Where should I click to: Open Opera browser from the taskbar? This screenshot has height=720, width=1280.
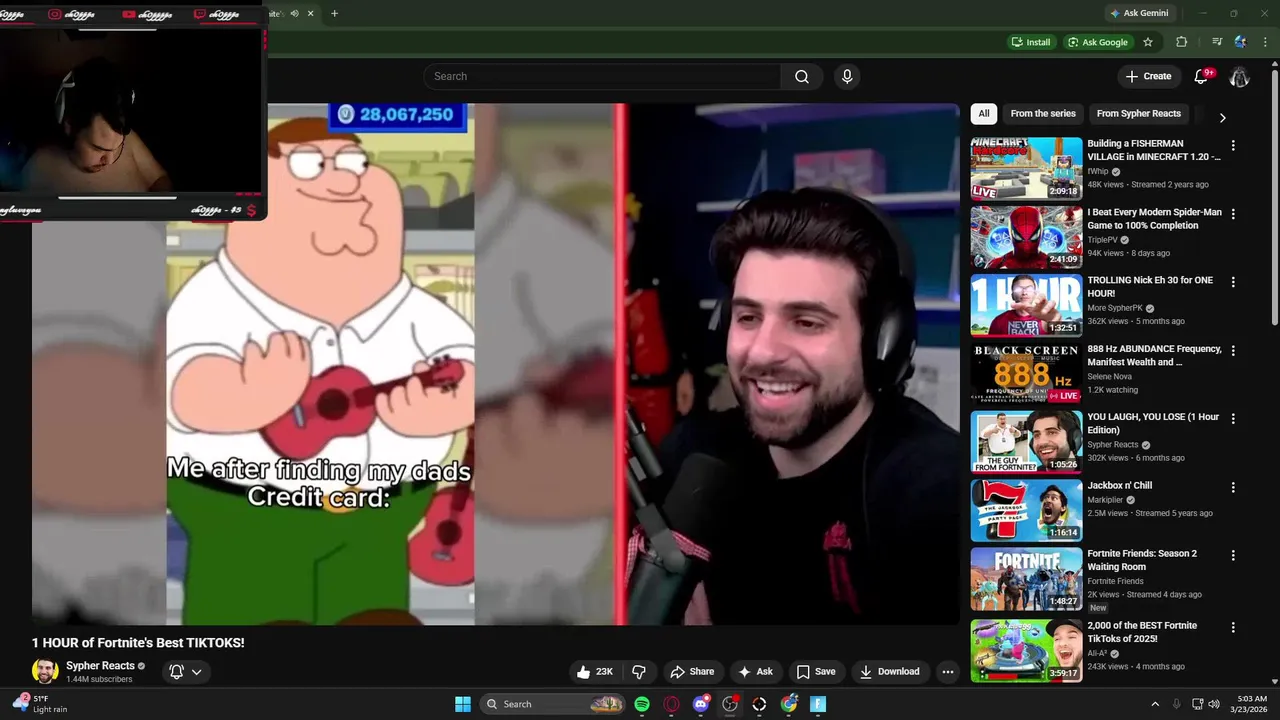pyautogui.click(x=671, y=704)
